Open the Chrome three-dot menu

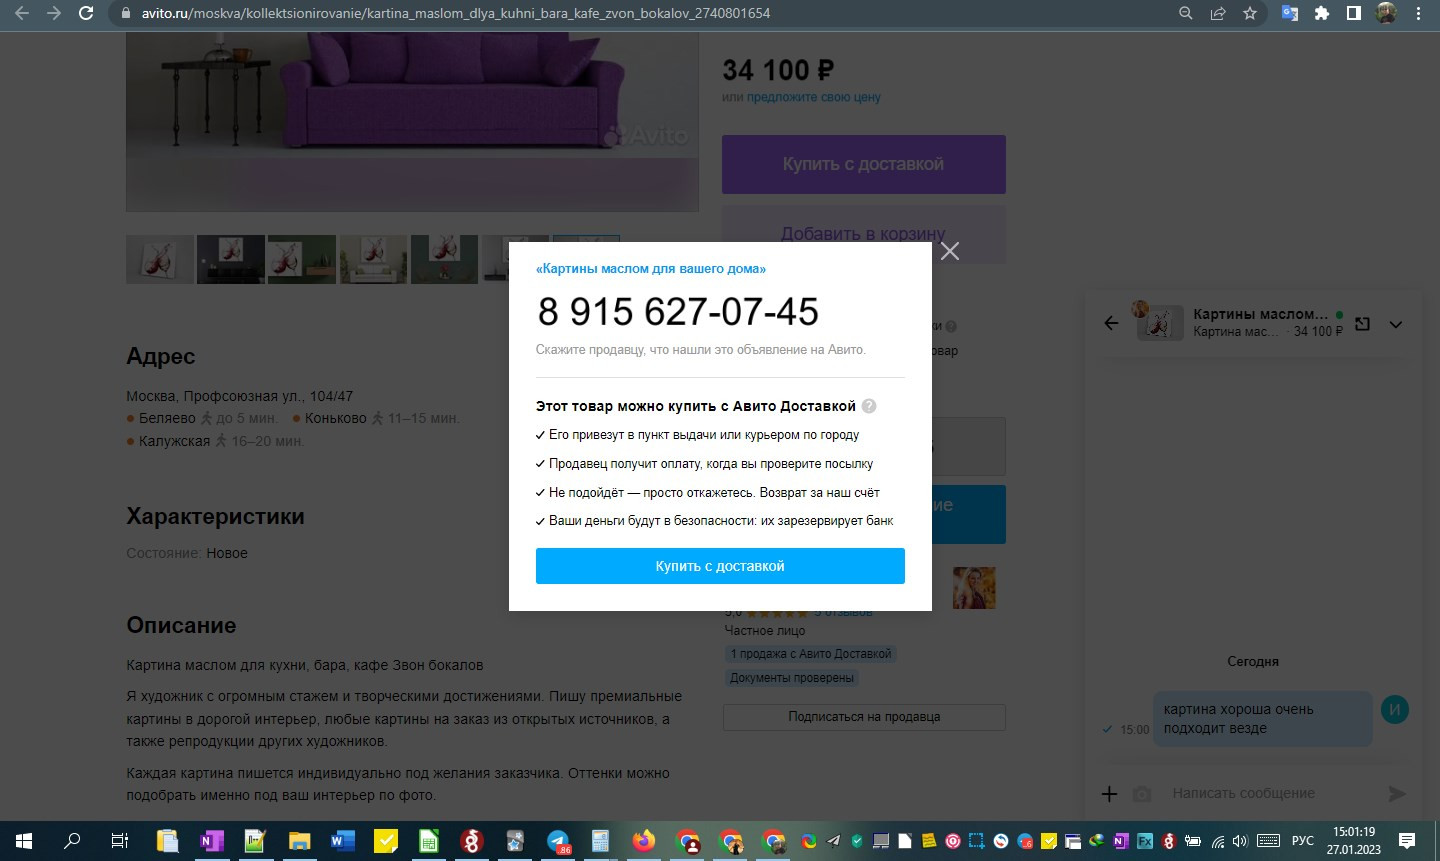1419,14
